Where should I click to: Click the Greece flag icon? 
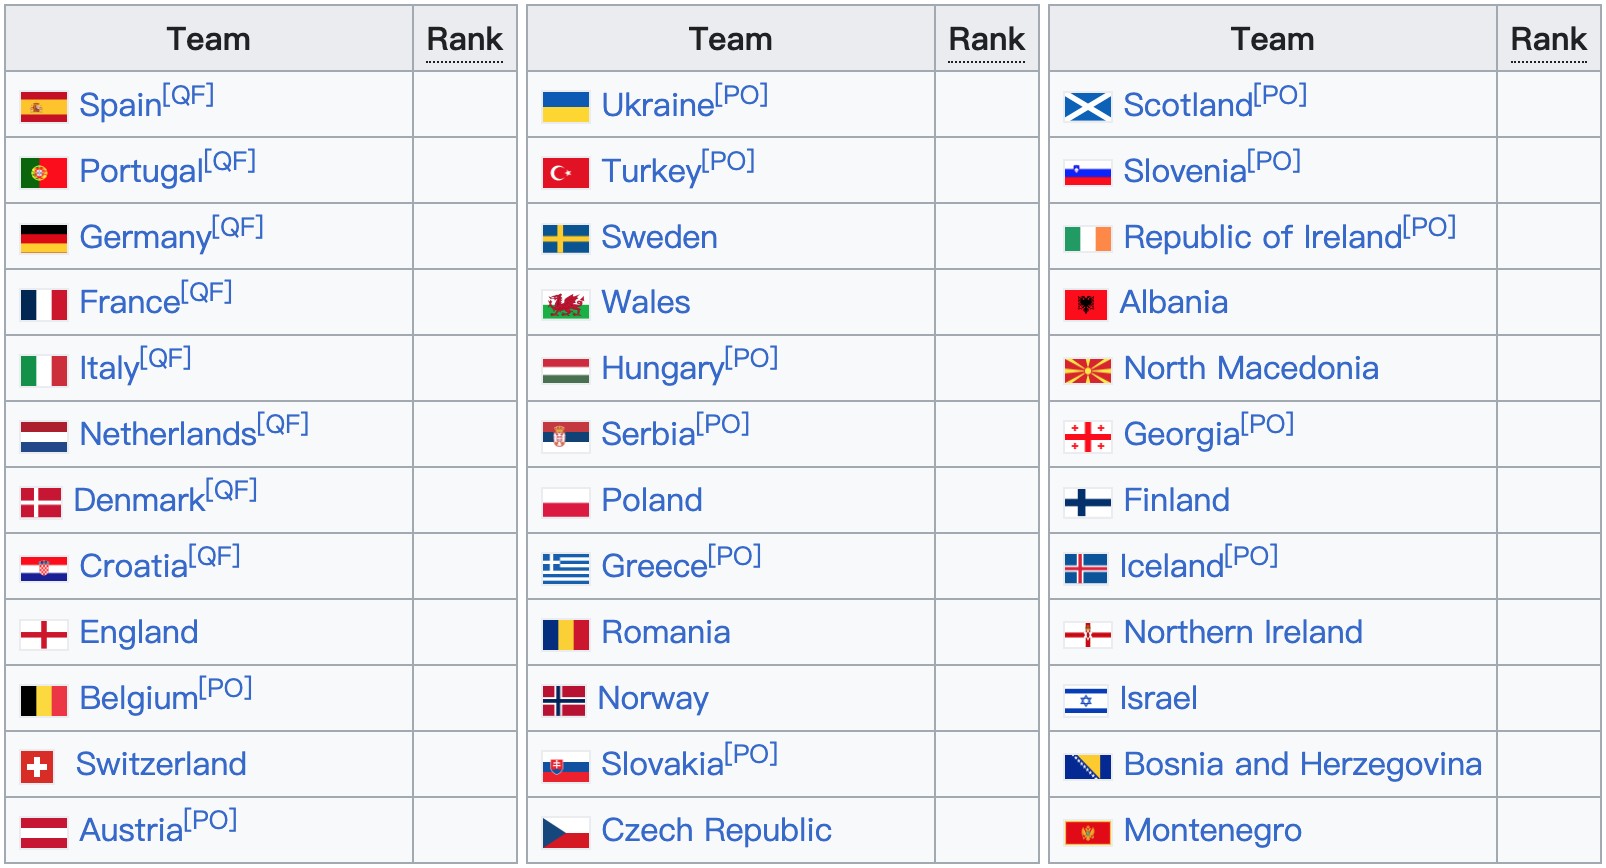click(565, 568)
